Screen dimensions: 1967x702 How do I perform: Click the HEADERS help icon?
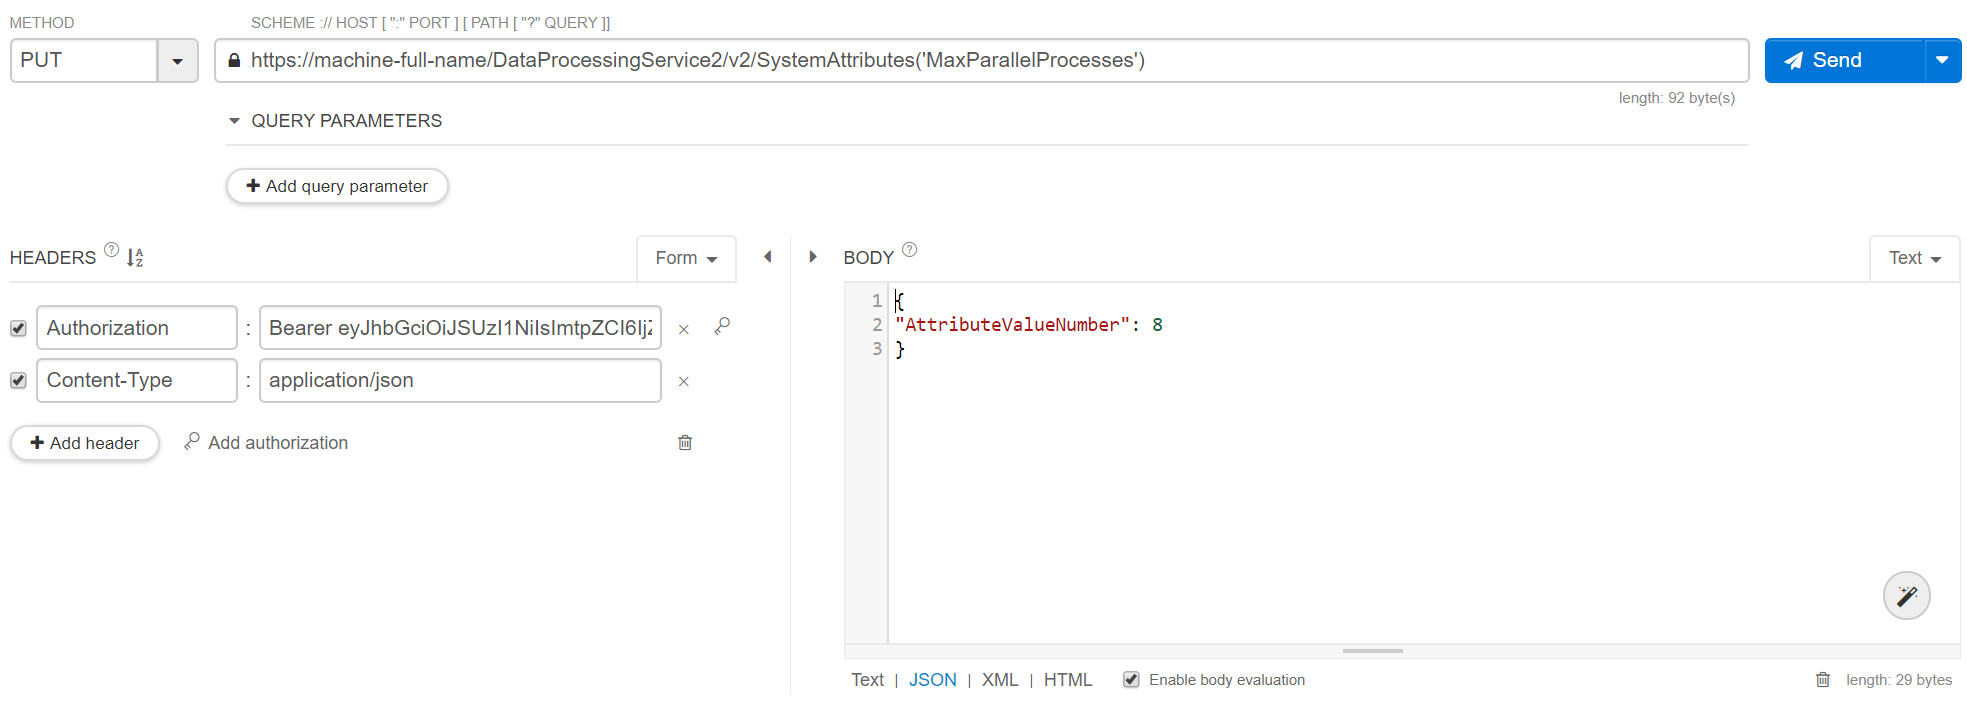point(112,250)
